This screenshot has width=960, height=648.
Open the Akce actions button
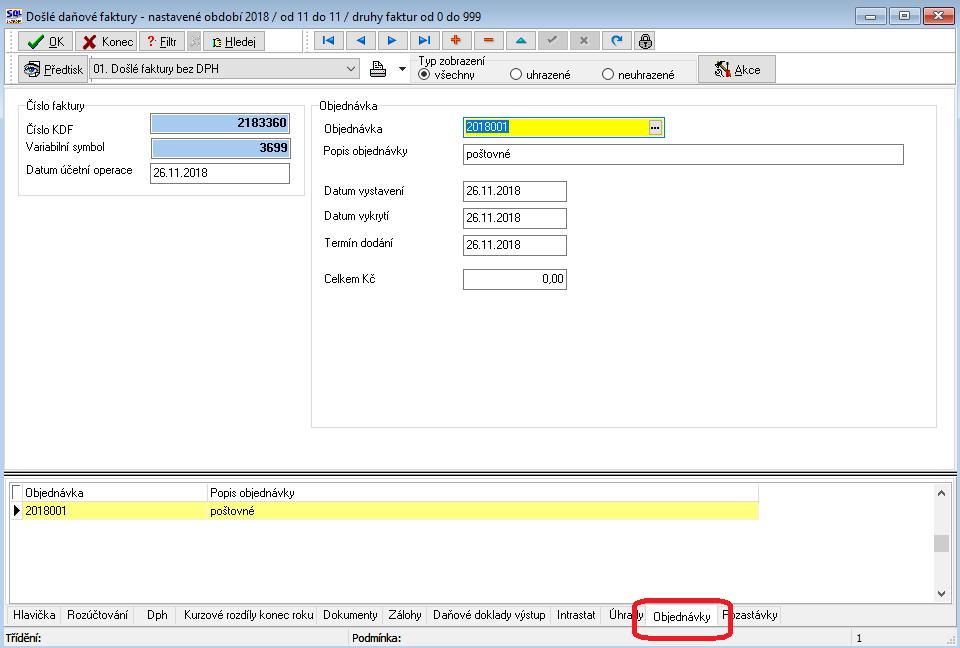pos(737,69)
